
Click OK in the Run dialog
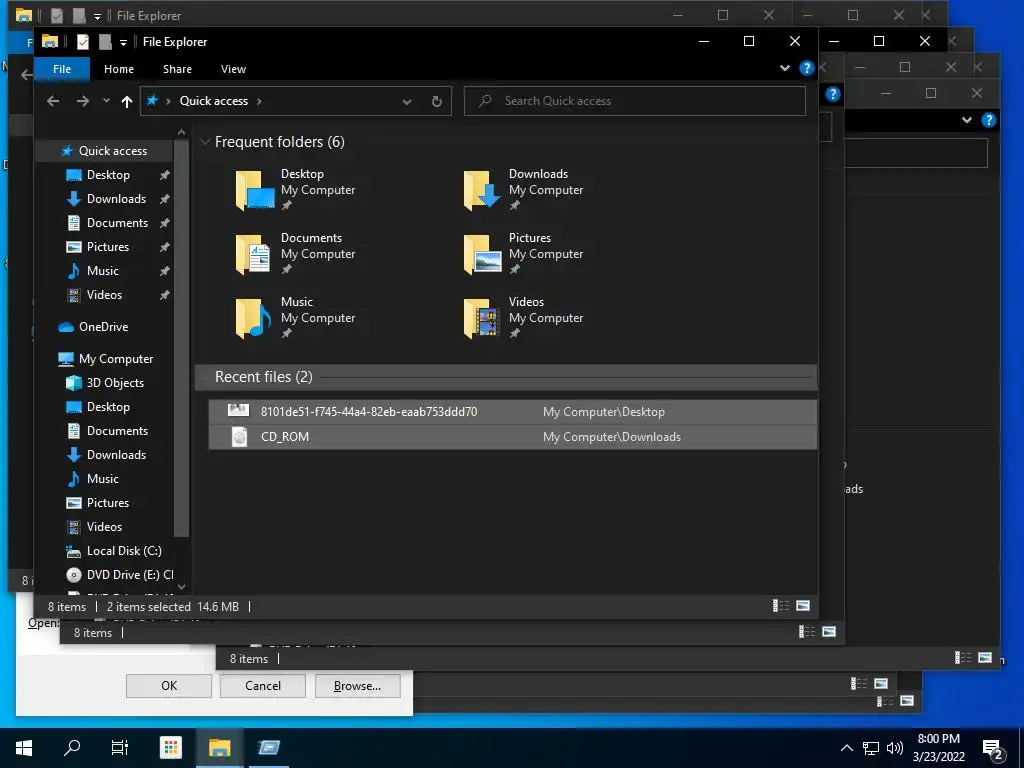(x=169, y=686)
